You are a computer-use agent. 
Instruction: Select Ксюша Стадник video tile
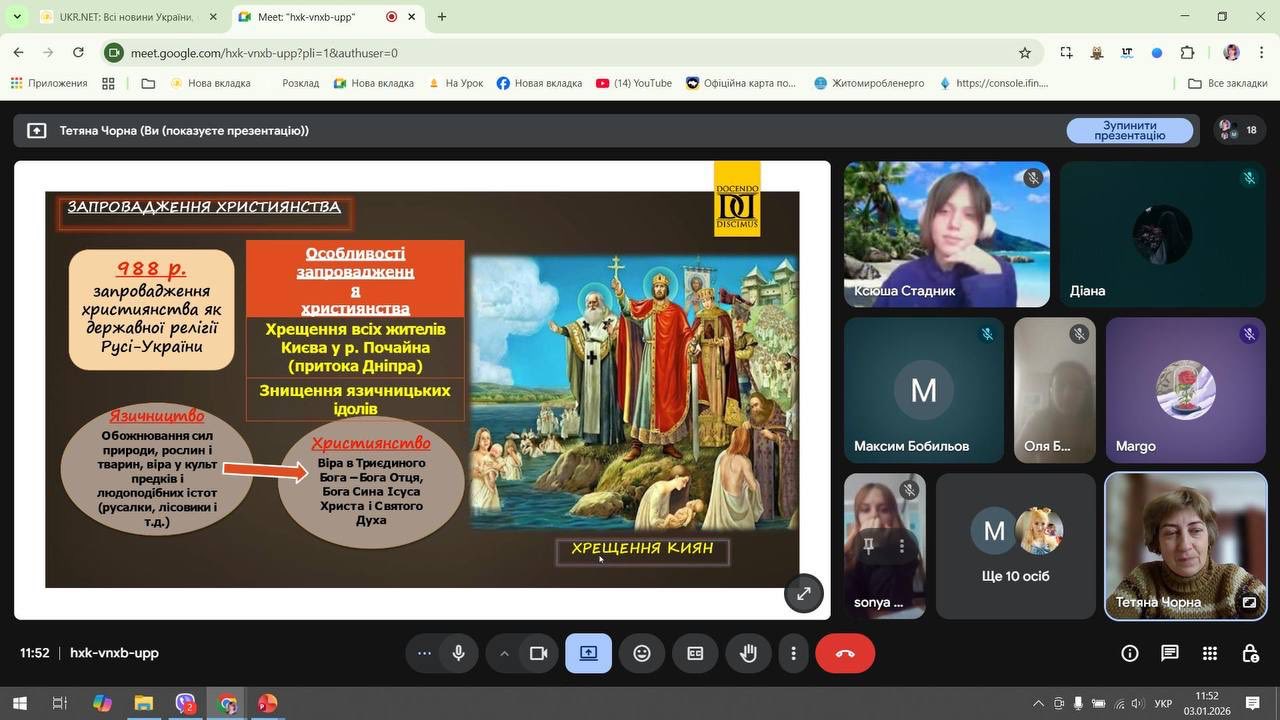tap(947, 234)
